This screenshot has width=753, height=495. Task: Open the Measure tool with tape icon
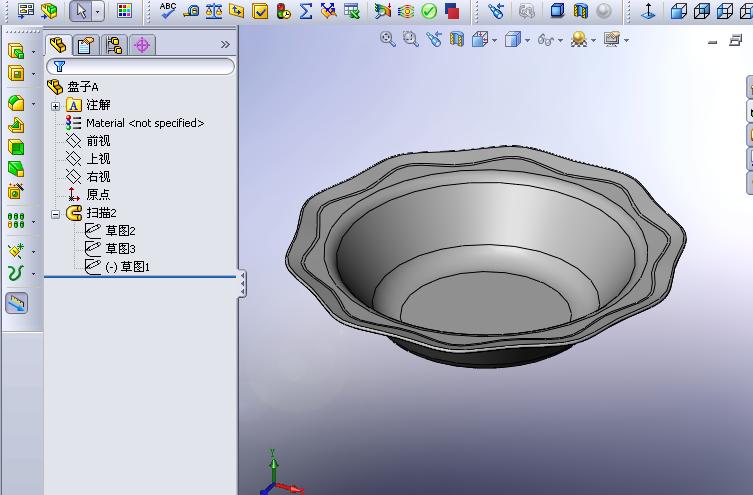[191, 11]
